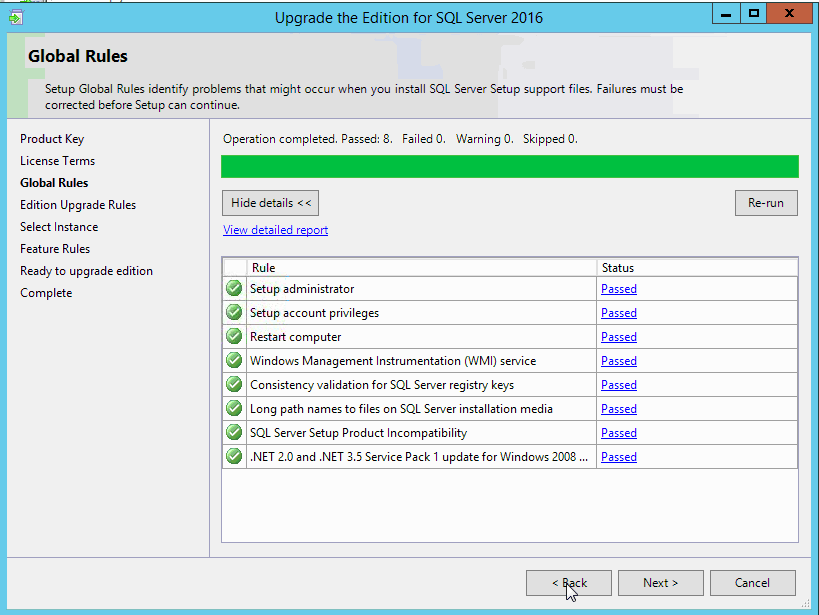819x615 pixels.
Task: Select the Feature Rules step
Action: point(55,249)
